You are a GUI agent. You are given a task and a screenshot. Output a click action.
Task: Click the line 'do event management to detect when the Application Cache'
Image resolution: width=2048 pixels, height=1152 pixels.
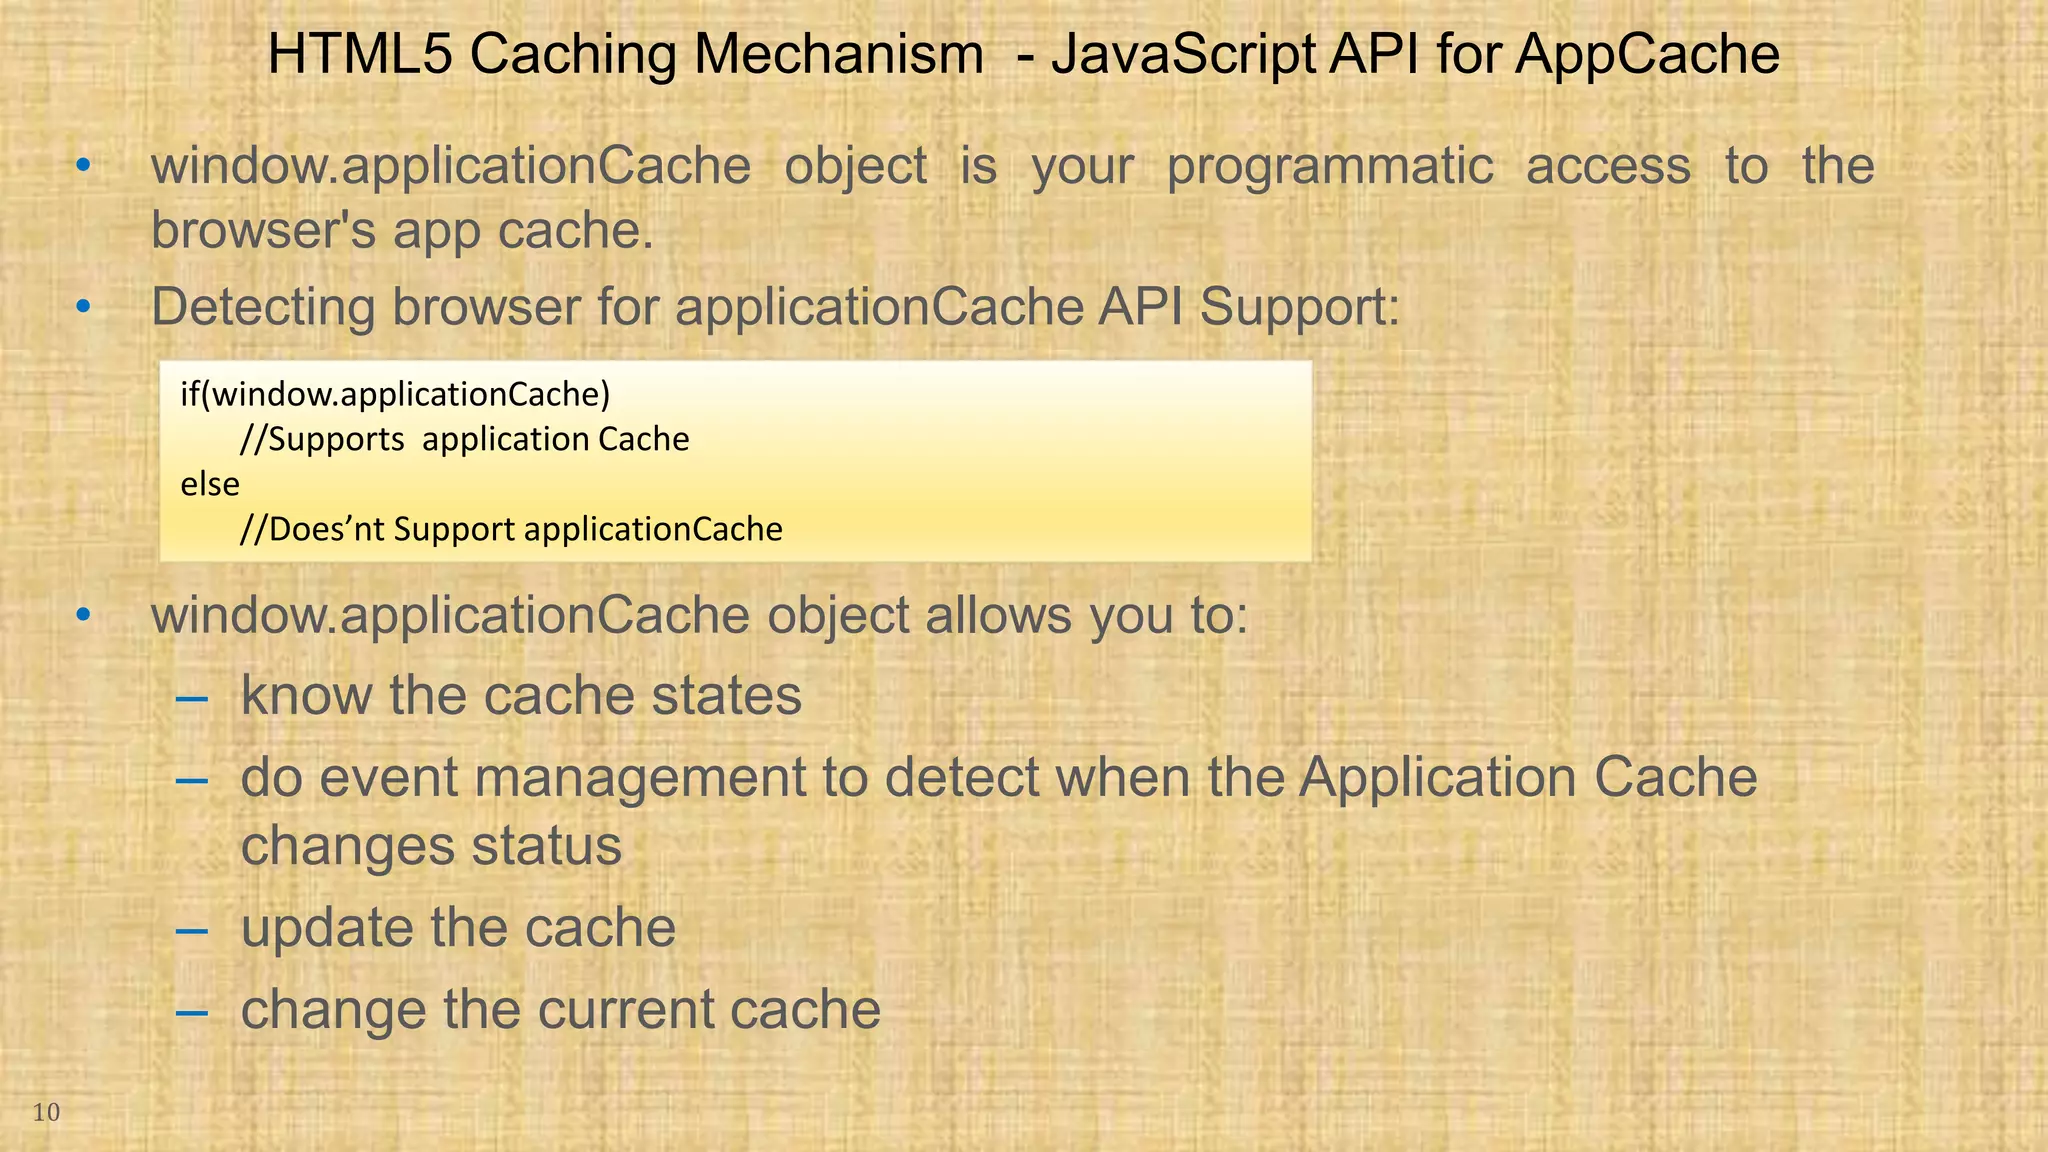click(998, 777)
